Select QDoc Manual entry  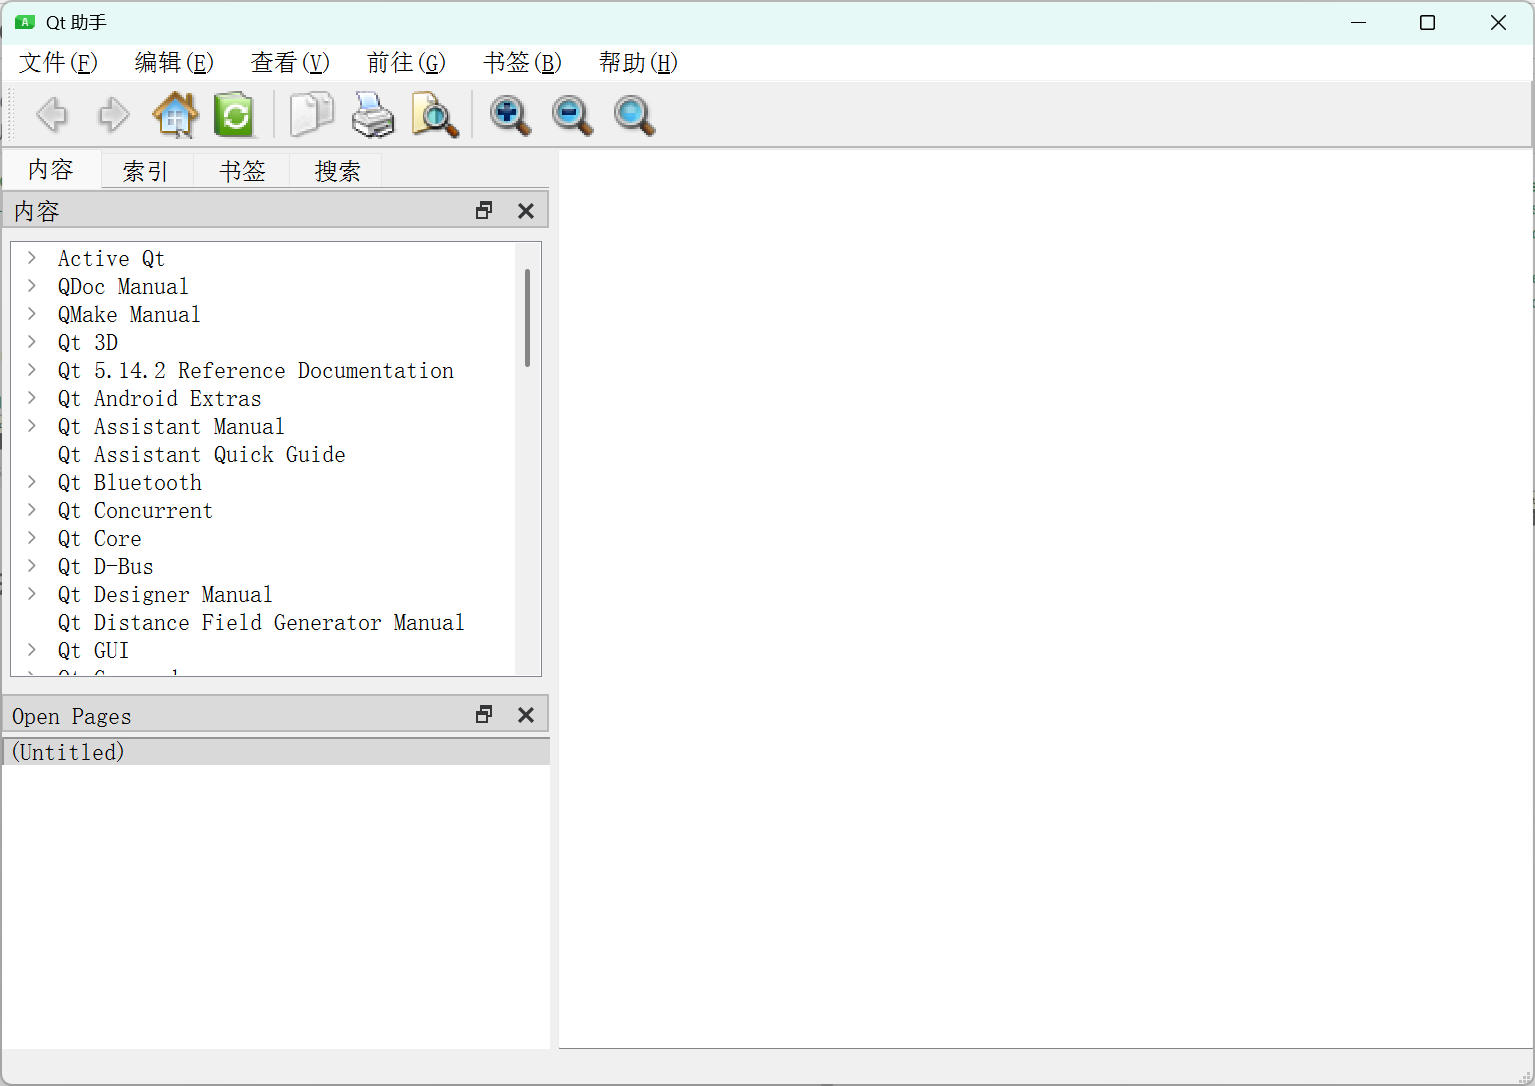(x=123, y=286)
